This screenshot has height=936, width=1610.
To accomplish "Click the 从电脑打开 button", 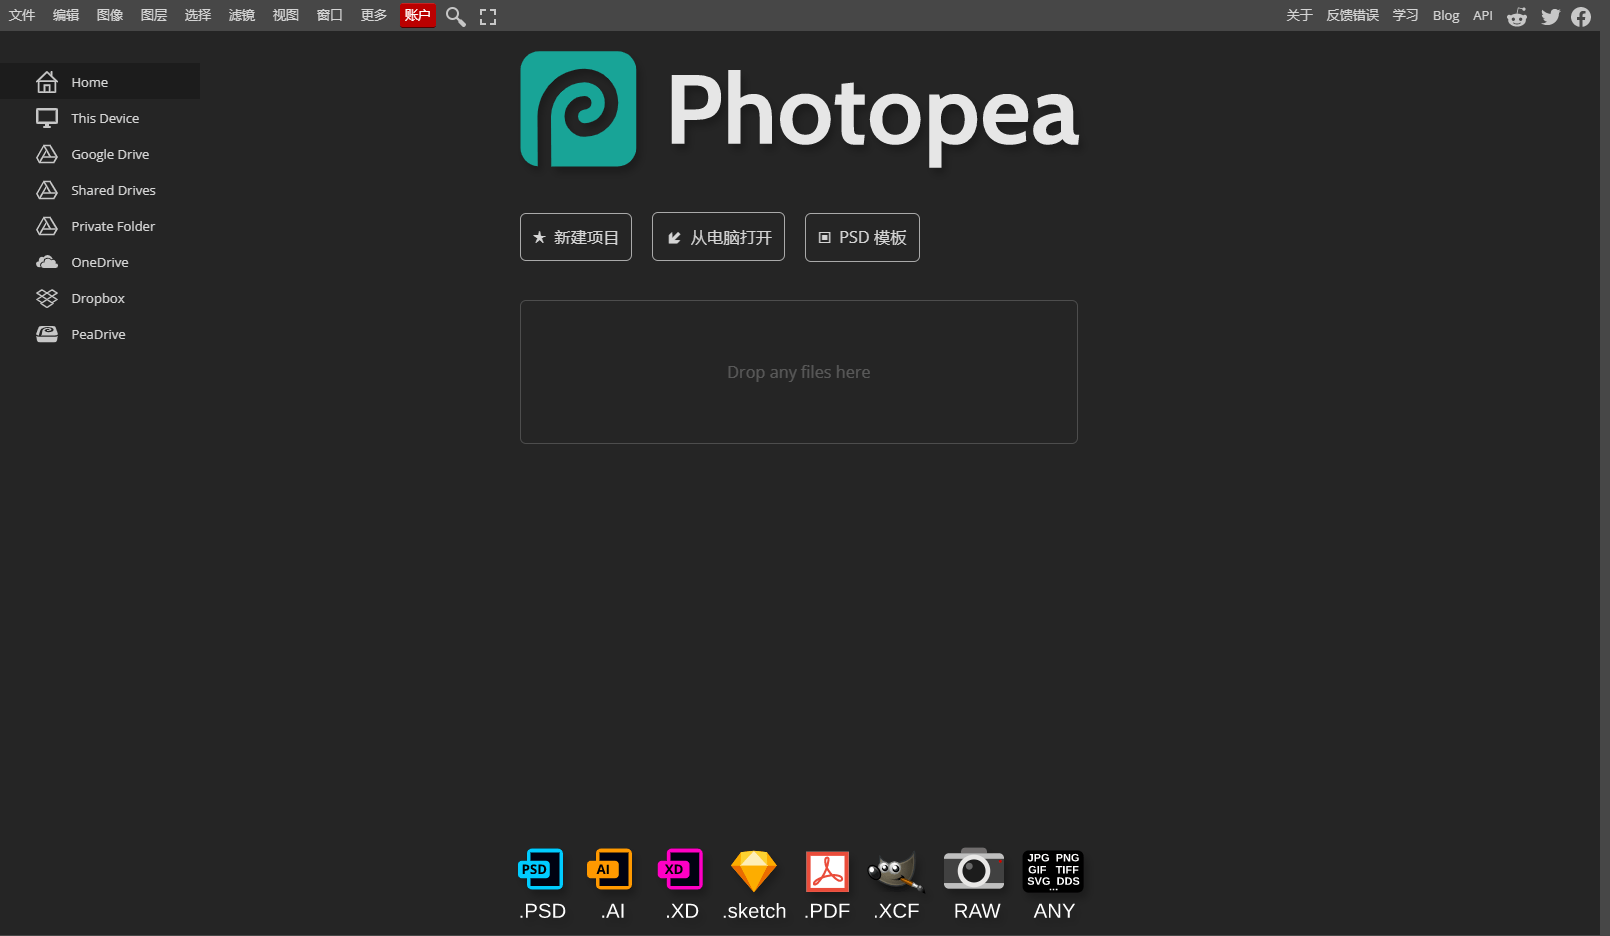I will (x=718, y=237).
